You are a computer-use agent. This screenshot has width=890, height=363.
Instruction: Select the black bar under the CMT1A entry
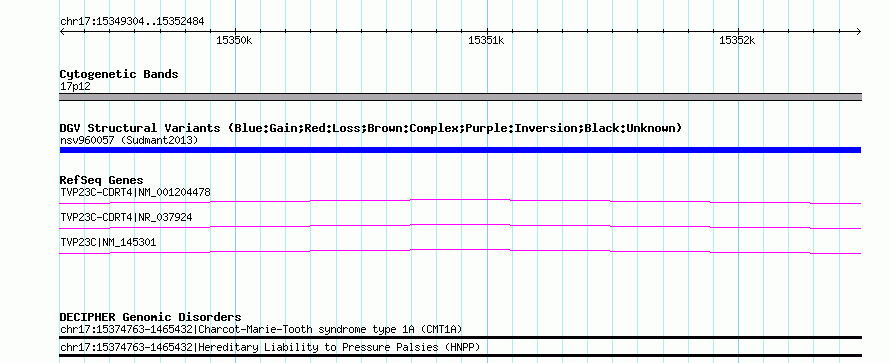460,337
